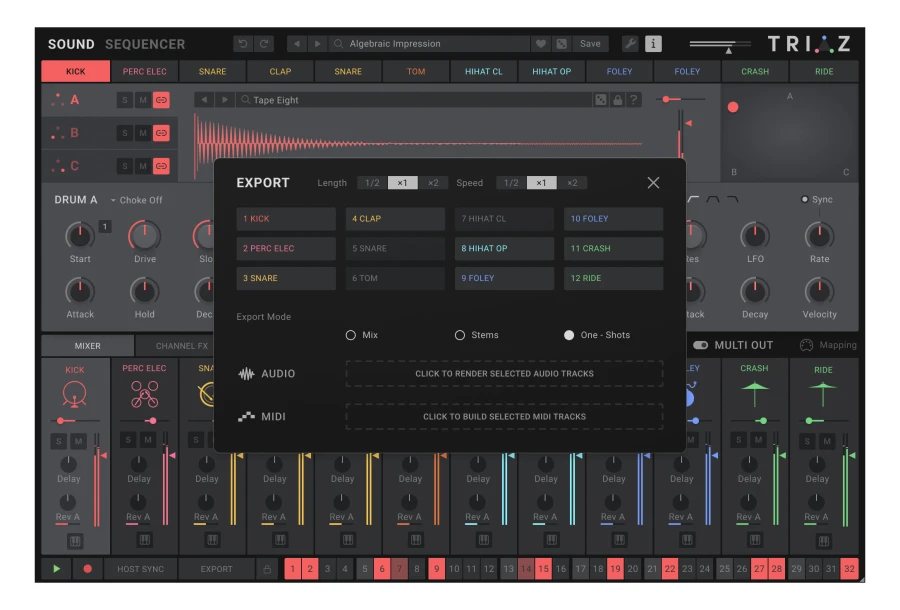Viewport: 900px width, 610px height.
Task: Randomize the Tape Eight sample with dice icon
Action: click(x=601, y=100)
